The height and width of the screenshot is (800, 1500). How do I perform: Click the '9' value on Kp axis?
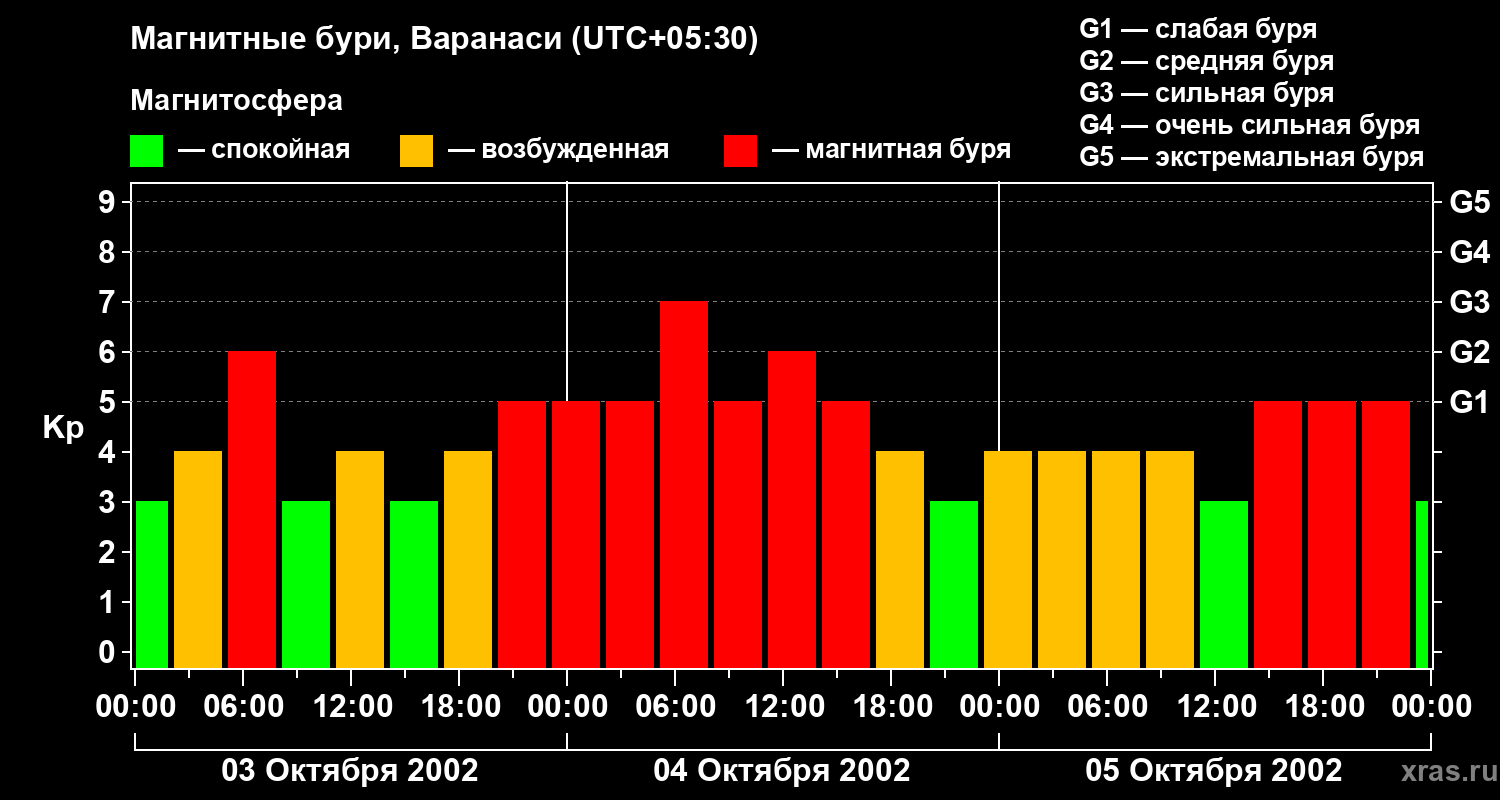pos(109,202)
